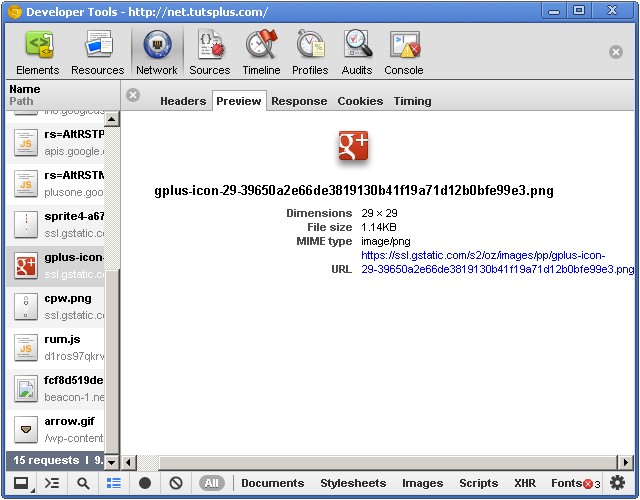Screen dimensions: 640x500
Task: Click the horizontal scrollbar thumb
Action: (388, 462)
